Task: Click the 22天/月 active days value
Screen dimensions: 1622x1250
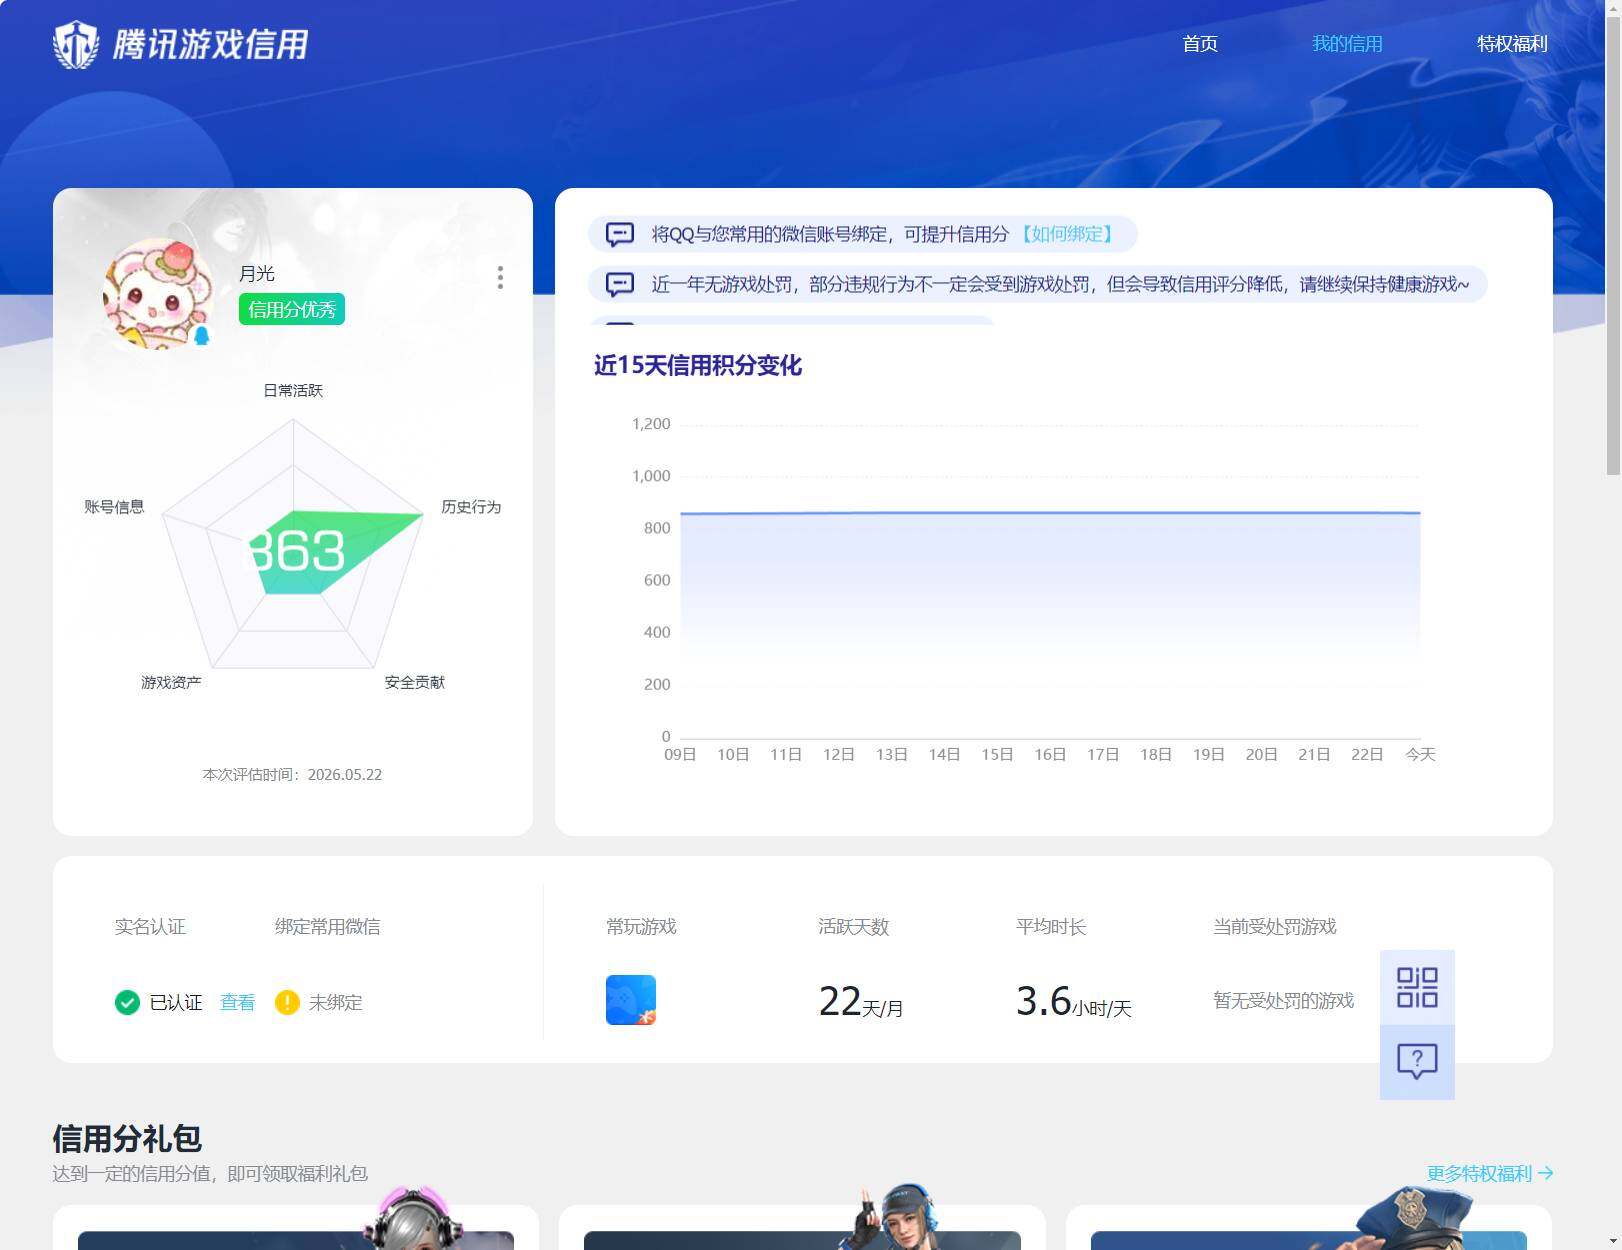Action: [x=861, y=1002]
